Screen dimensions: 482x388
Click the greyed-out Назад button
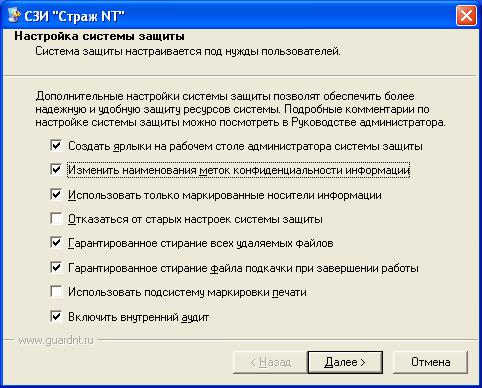270,362
